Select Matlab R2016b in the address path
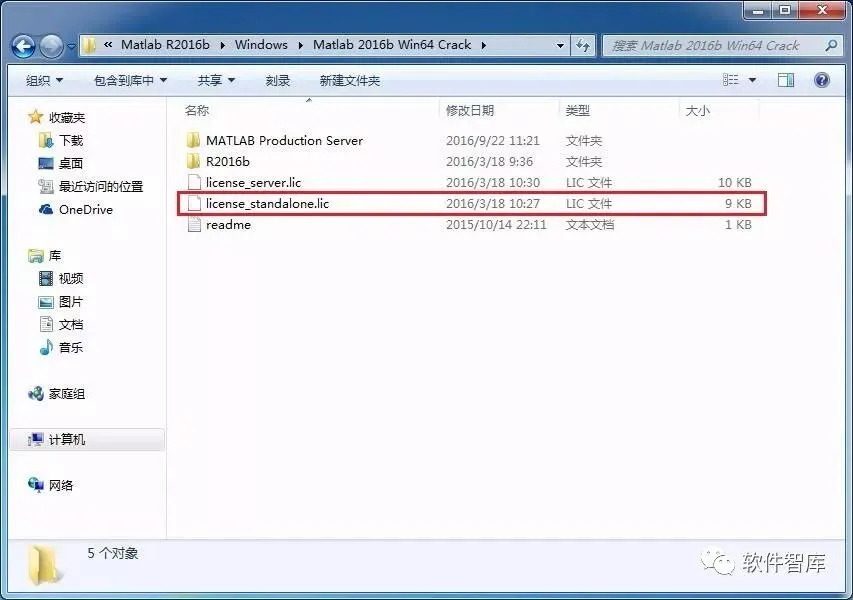The image size is (853, 600). tap(165, 45)
